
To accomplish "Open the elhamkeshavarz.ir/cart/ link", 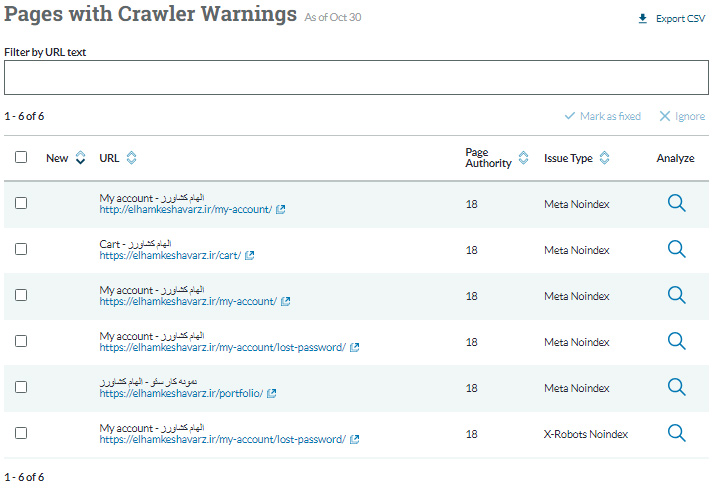I will pyautogui.click(x=170, y=256).
